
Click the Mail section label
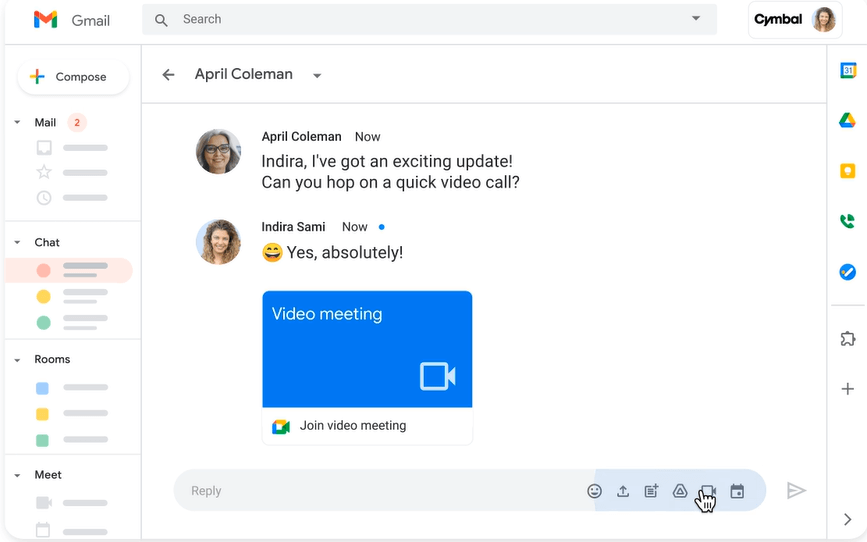(x=45, y=122)
